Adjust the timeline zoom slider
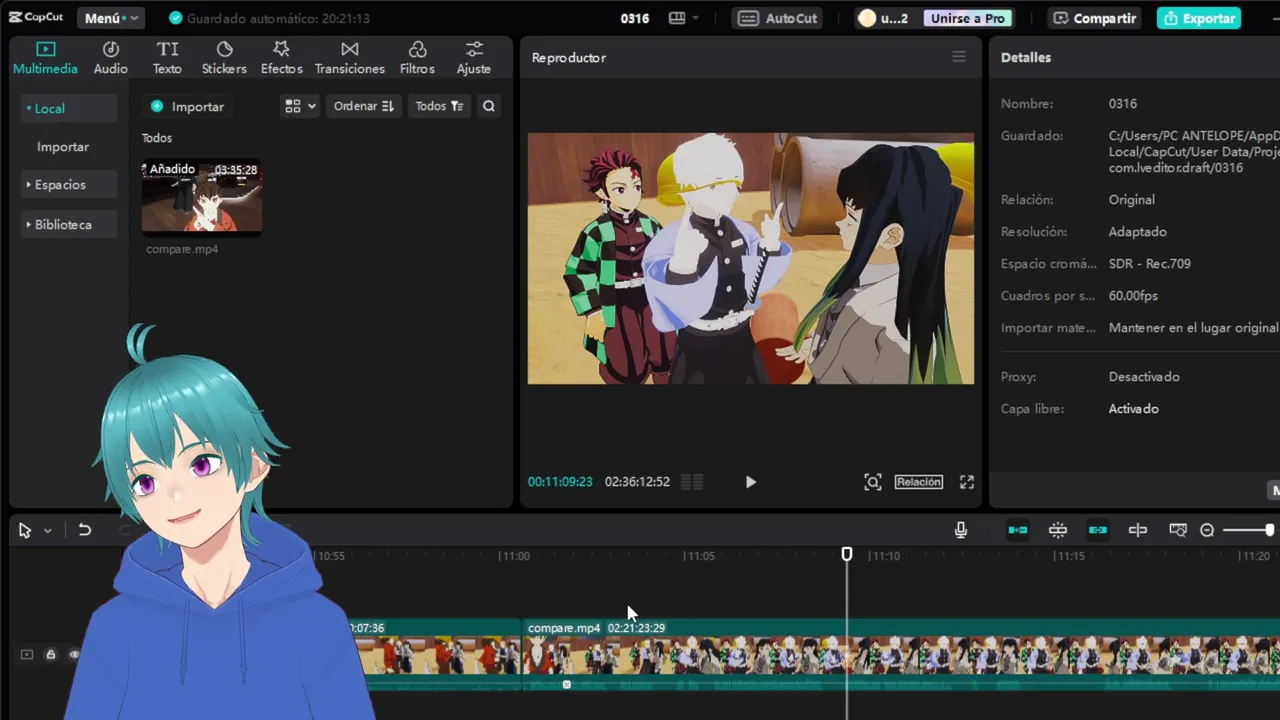1280x720 pixels. point(1249,530)
